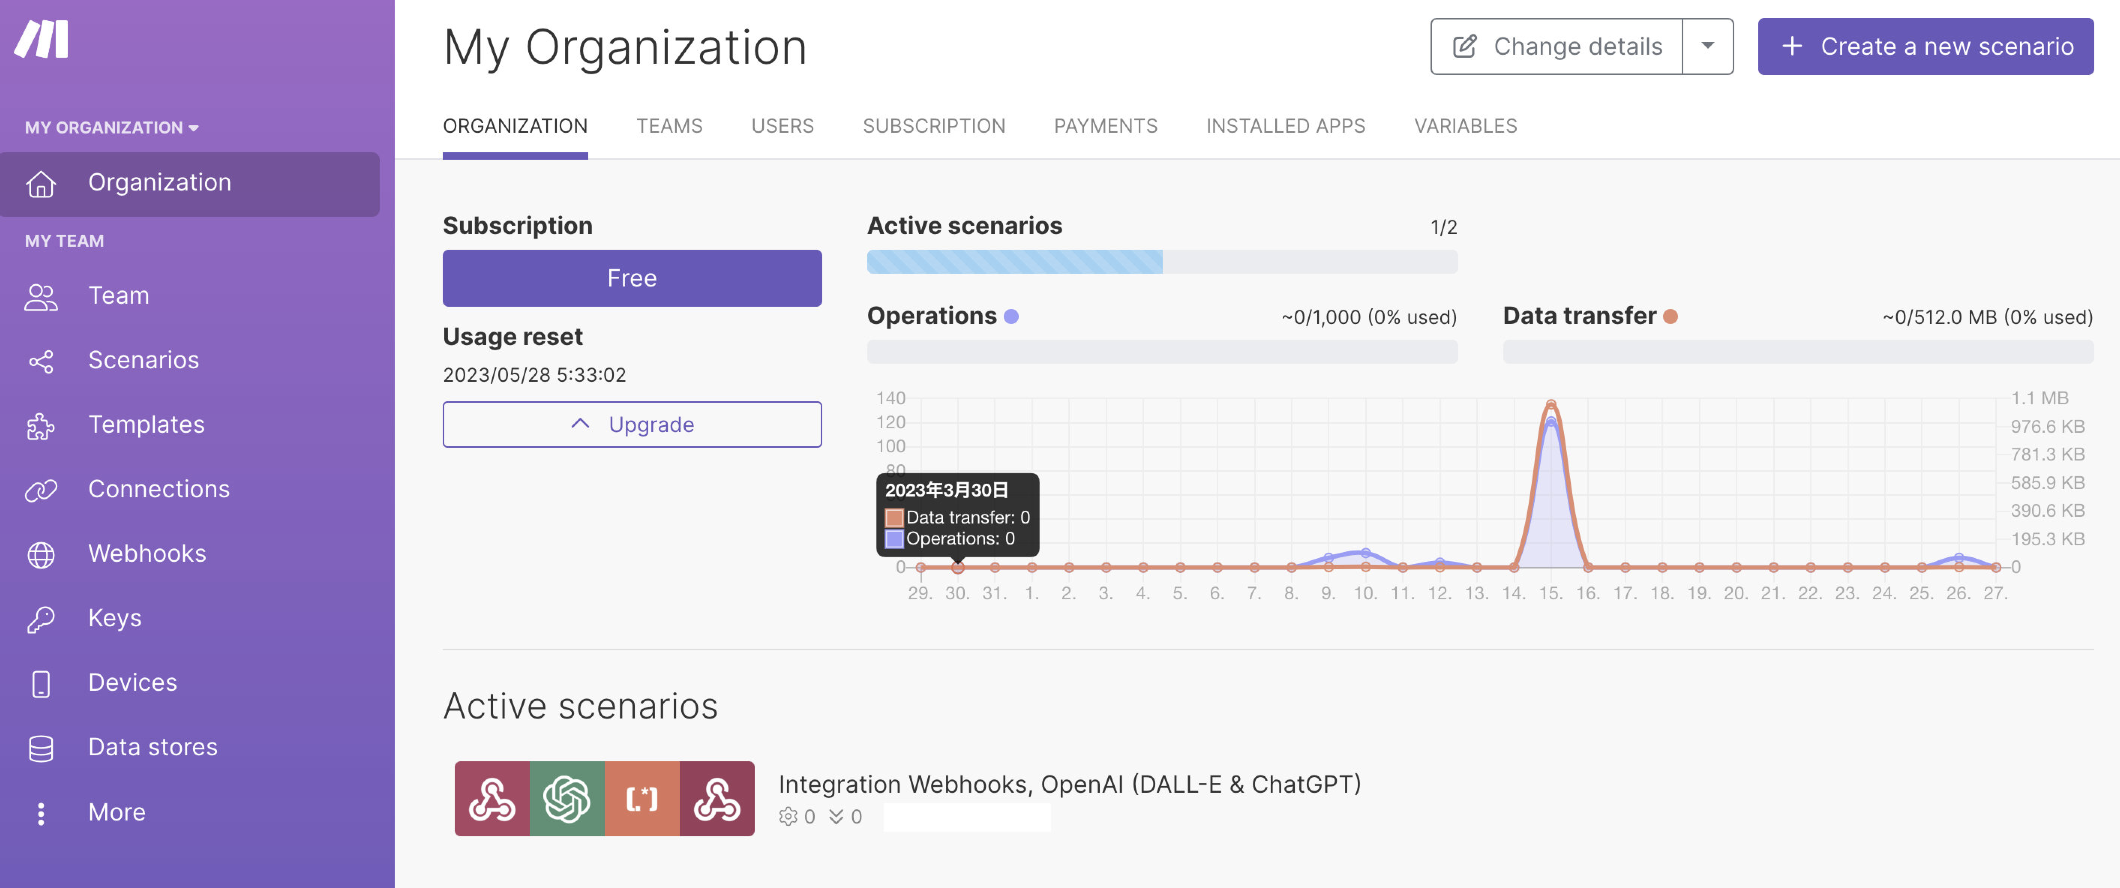Click the Devices phone icon
The image size is (2120, 888).
[41, 684]
